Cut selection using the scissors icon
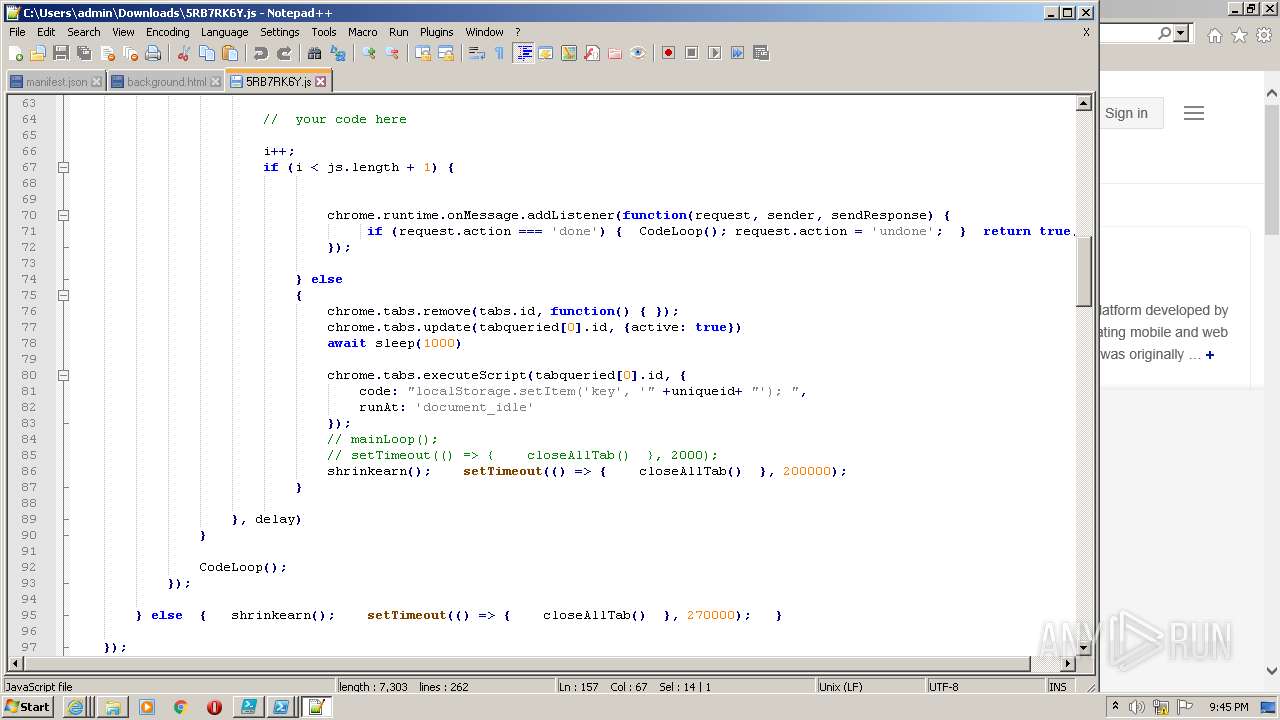The height and width of the screenshot is (720, 1280). [x=184, y=53]
